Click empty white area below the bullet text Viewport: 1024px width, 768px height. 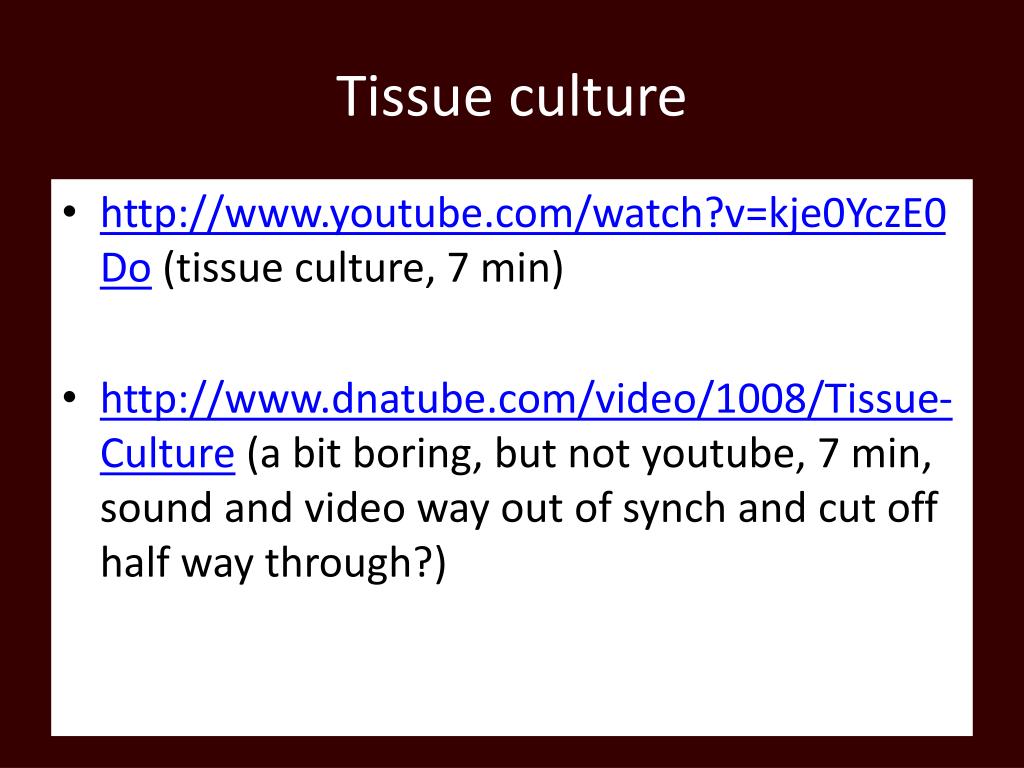point(511,660)
